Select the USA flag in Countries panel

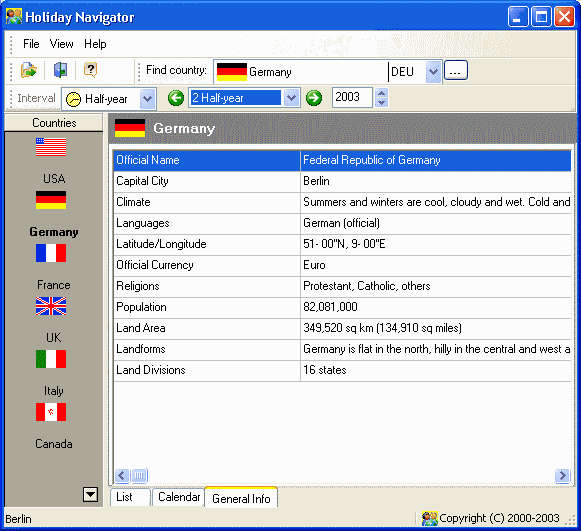[x=51, y=147]
